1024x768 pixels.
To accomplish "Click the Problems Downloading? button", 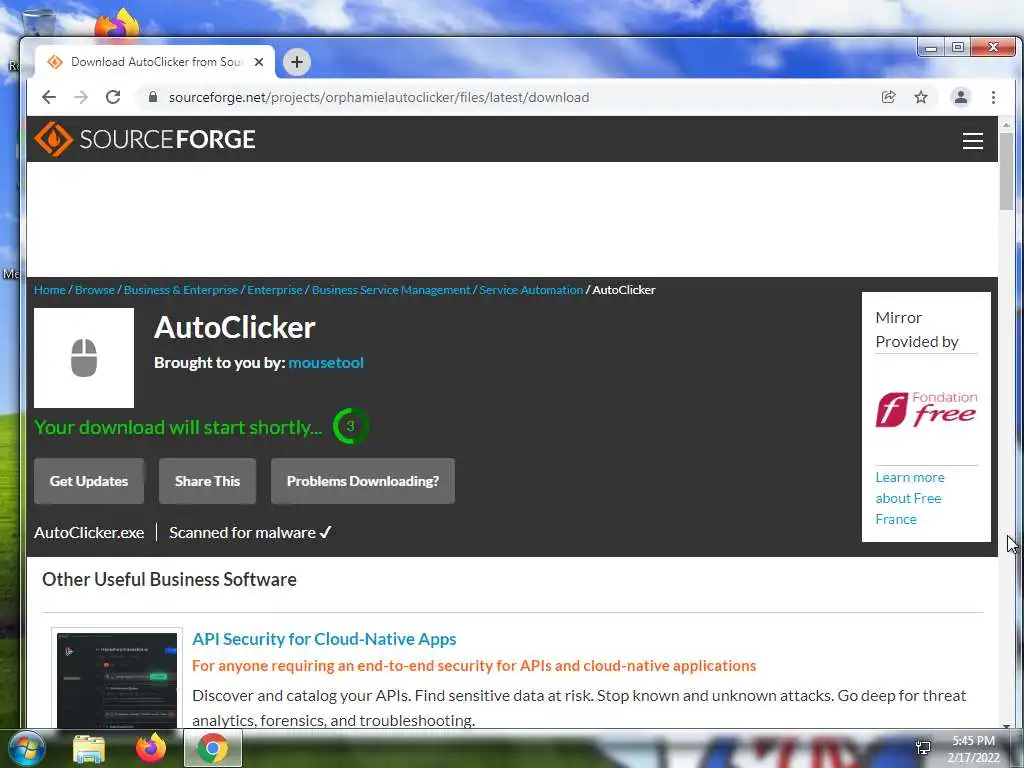I will coord(362,481).
